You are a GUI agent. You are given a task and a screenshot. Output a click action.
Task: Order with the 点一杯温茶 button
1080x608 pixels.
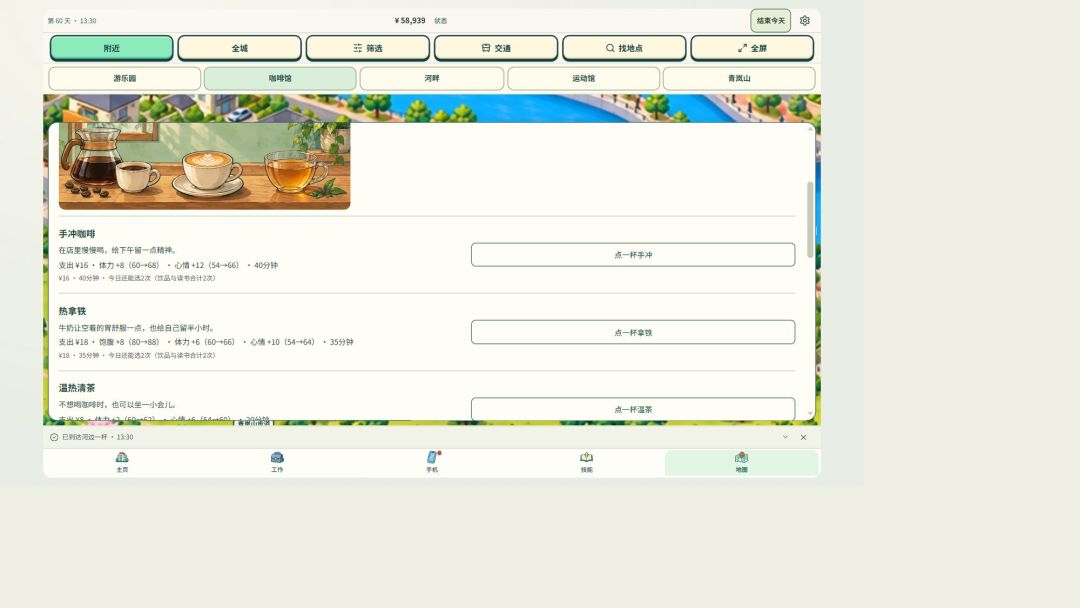point(633,408)
